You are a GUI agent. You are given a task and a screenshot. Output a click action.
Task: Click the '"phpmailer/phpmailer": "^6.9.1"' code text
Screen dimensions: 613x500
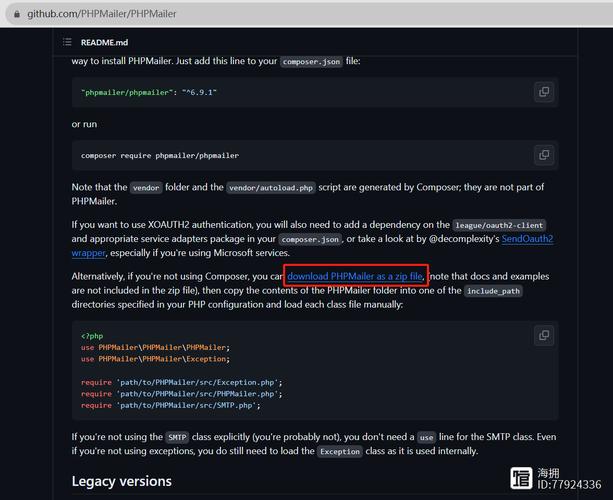coord(149,93)
